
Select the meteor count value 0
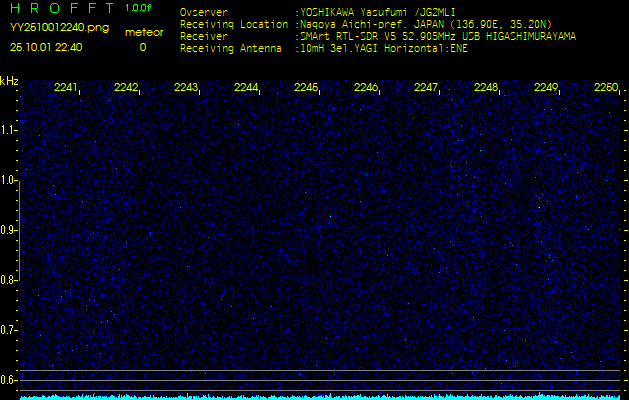point(142,47)
